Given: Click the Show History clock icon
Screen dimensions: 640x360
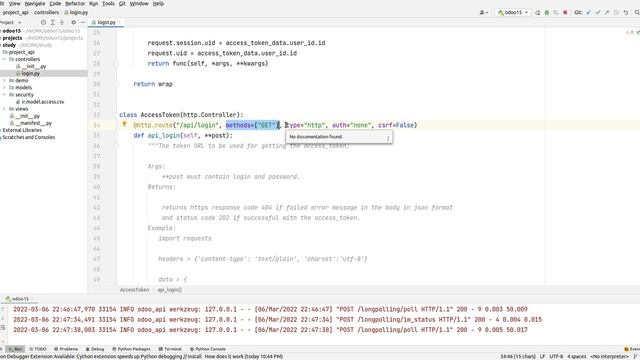Looking at the screenshot, I should tap(616, 13).
